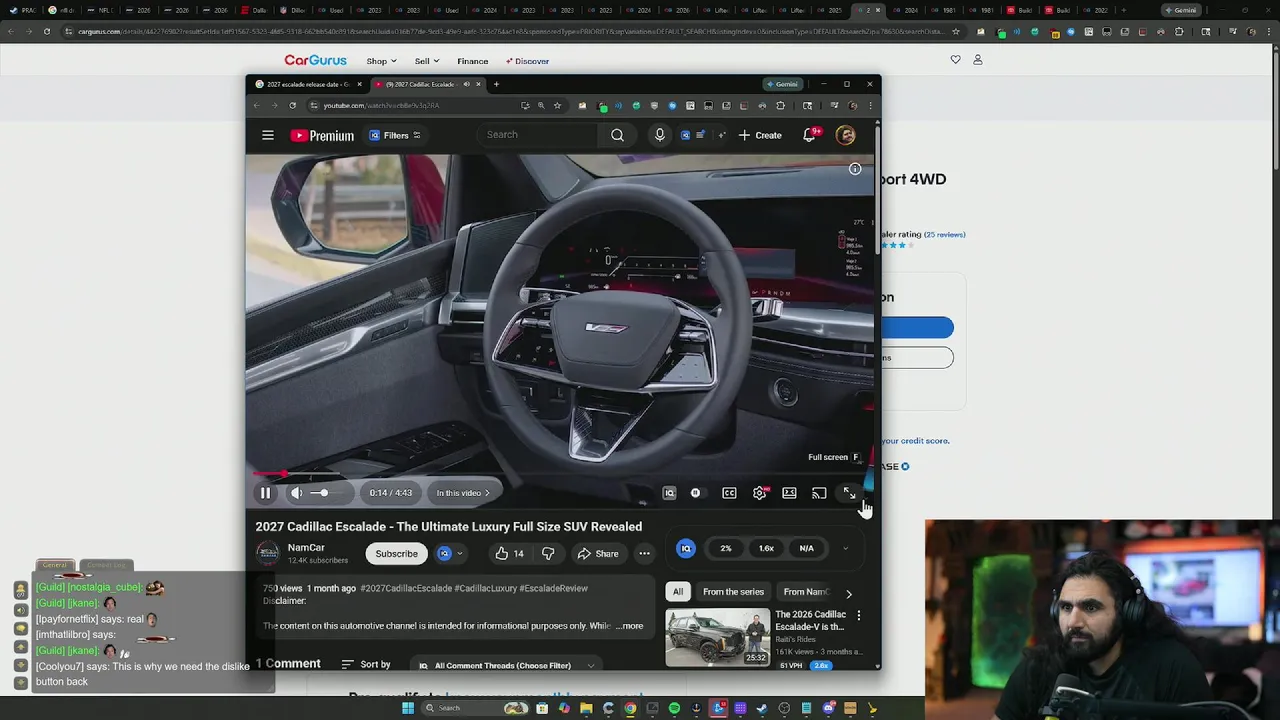Open YouTube notifications bell
The width and height of the screenshot is (1280, 720).
tap(810, 135)
